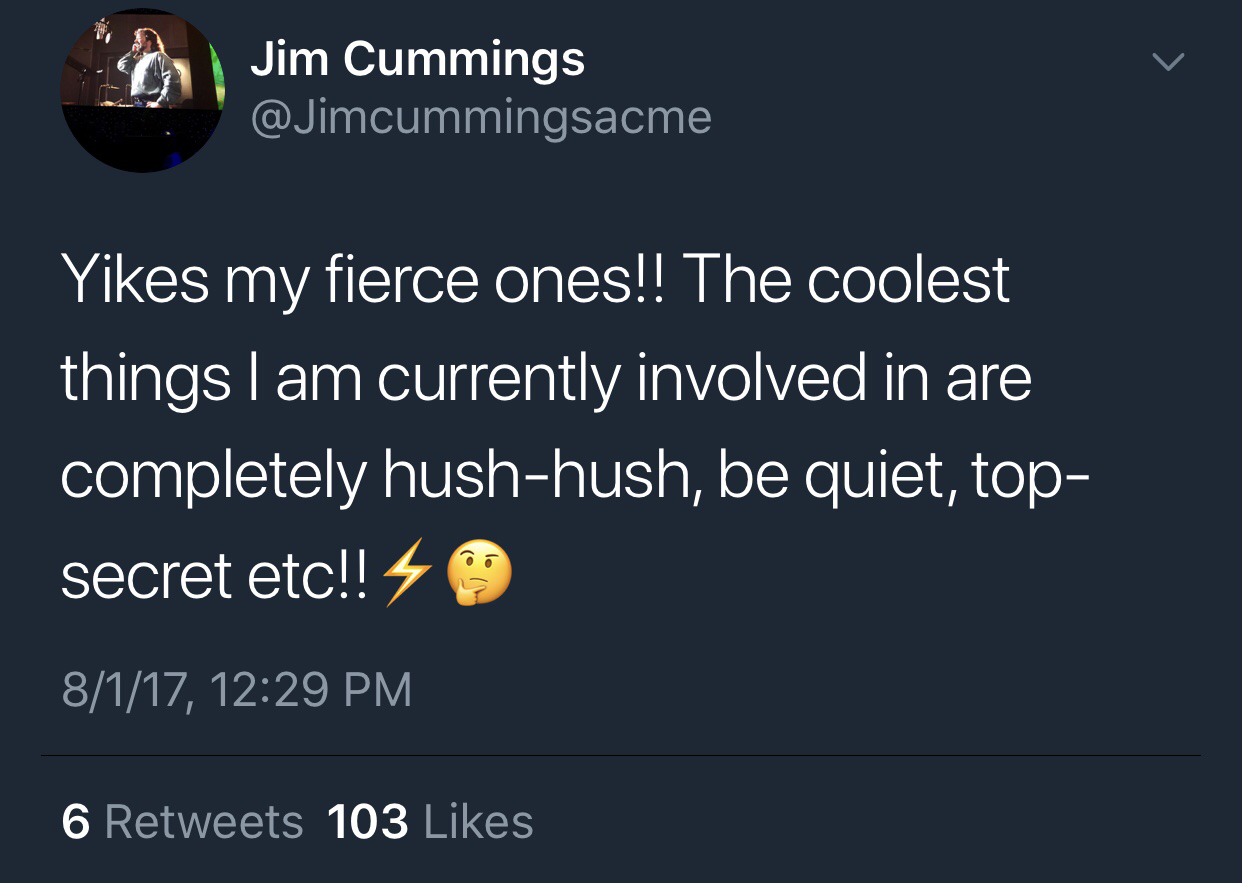Open the @Jimcummingsacme handle link
Screen dimensions: 1242x883
pyautogui.click(x=481, y=119)
